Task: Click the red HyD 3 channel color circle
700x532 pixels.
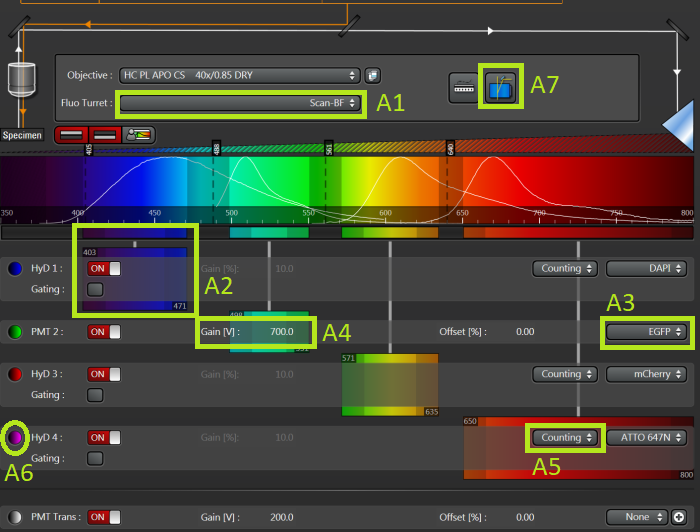Action: (15, 374)
